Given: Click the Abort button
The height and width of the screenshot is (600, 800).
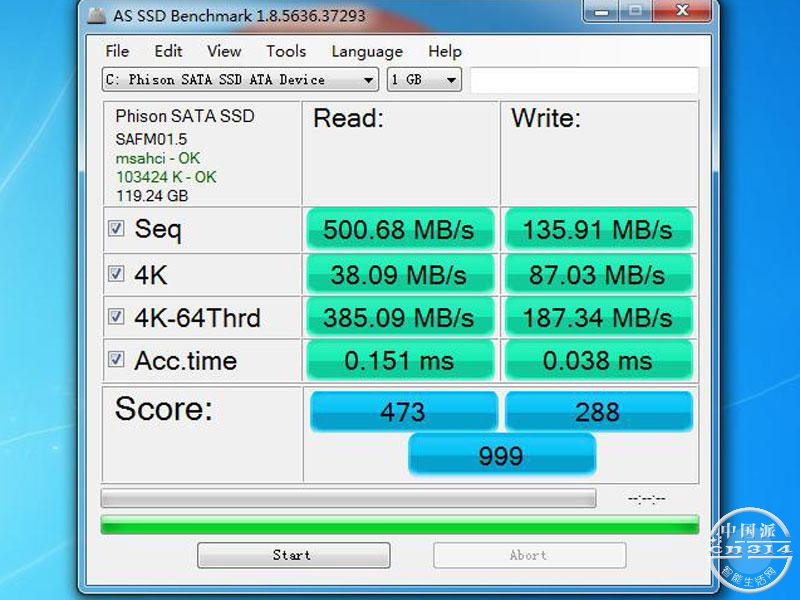Looking at the screenshot, I should 530,555.
